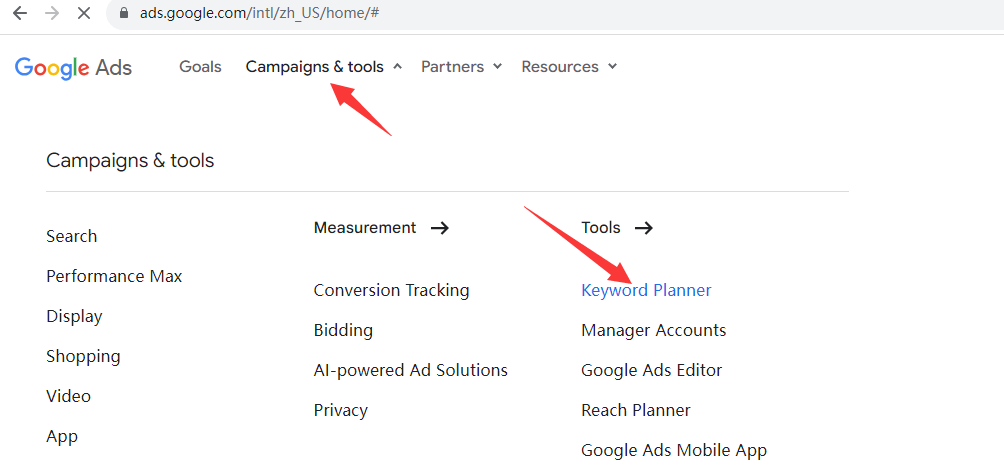Open Google Ads Editor link
The image size is (1004, 465).
(651, 370)
